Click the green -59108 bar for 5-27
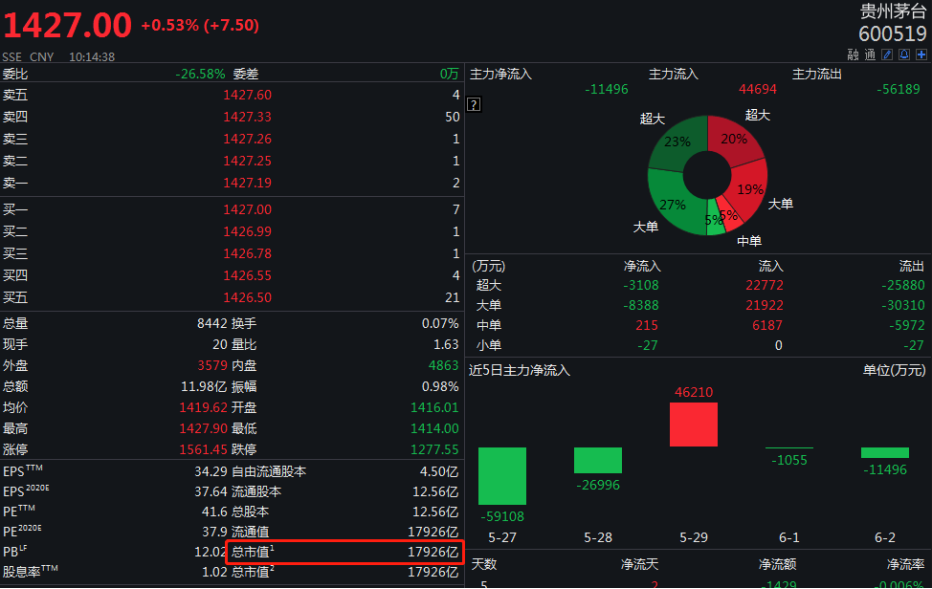Image resolution: width=932 pixels, height=589 pixels. (x=502, y=476)
